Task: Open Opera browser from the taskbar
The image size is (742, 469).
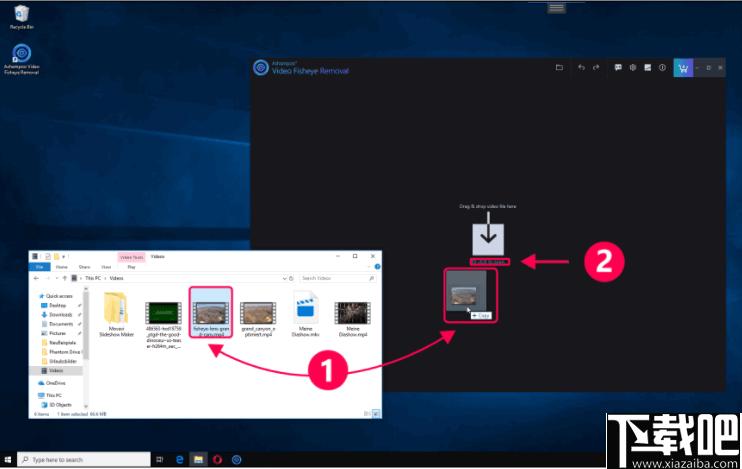Action: (217, 459)
